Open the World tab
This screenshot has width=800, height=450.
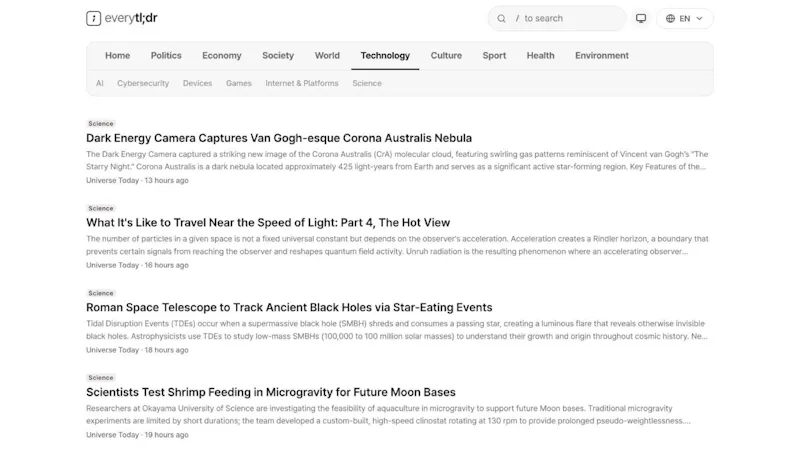tap(327, 56)
